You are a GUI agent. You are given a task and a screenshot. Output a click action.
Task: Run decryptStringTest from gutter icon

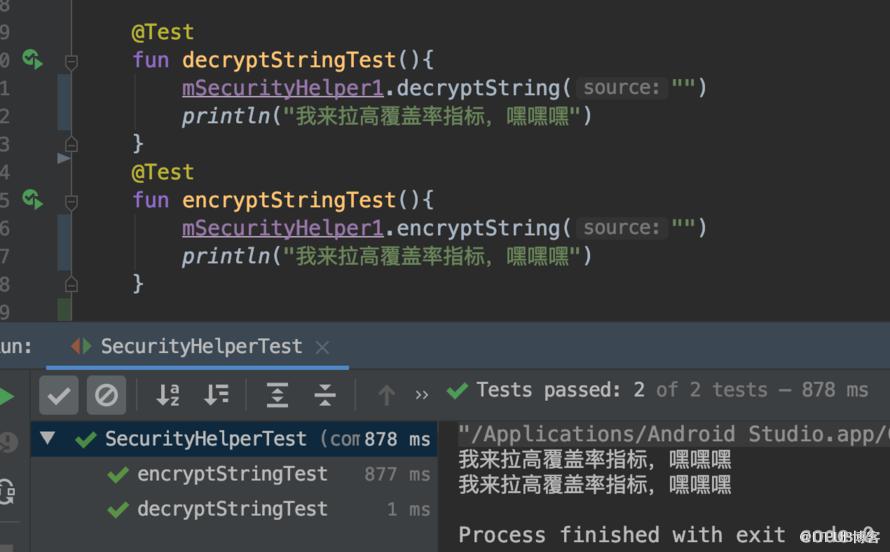click(32, 59)
